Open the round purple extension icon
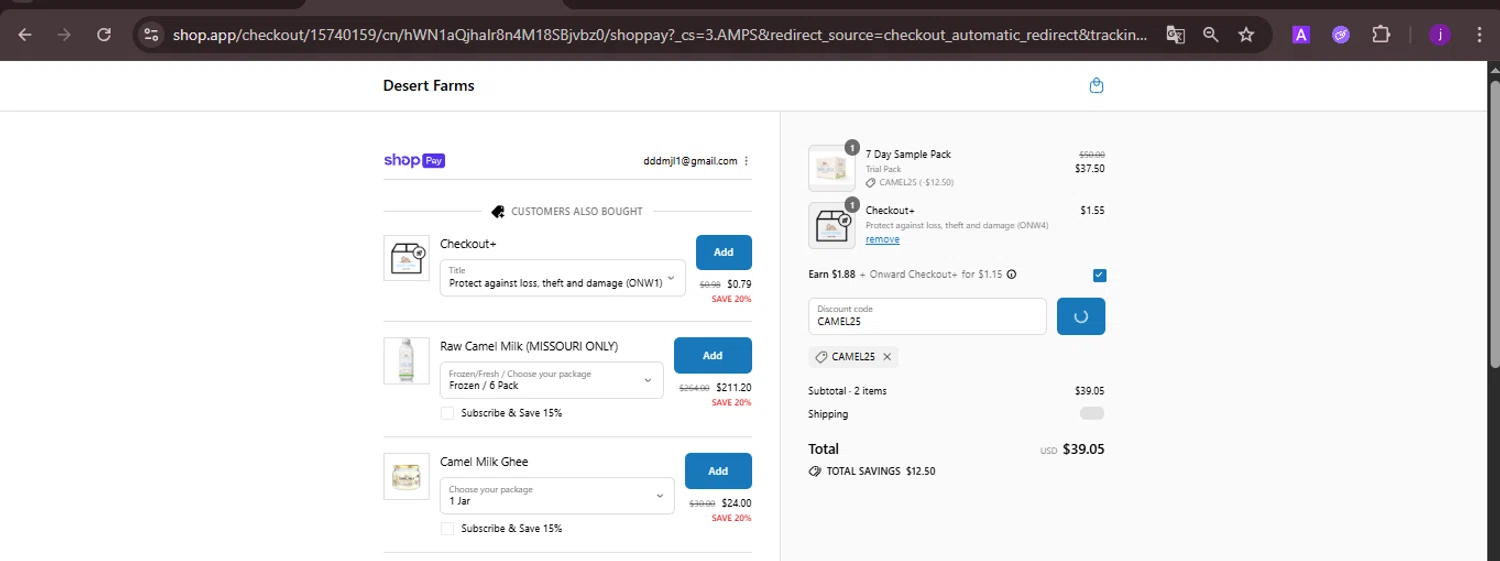The width and height of the screenshot is (1500, 561). click(x=1341, y=35)
